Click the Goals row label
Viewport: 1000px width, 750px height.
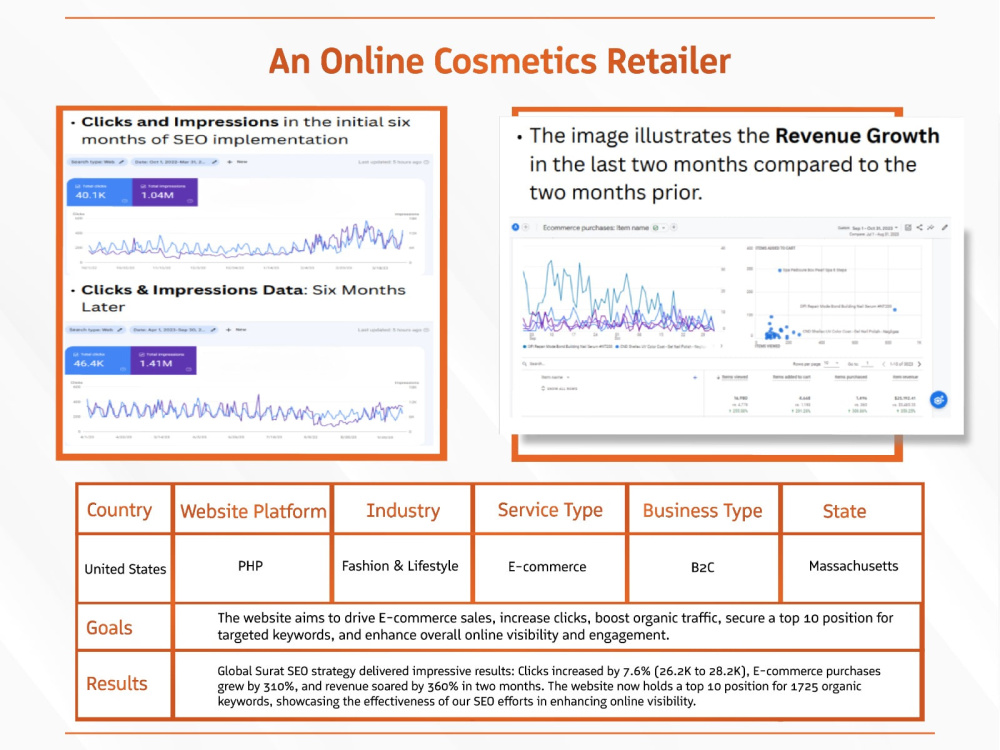tap(109, 628)
